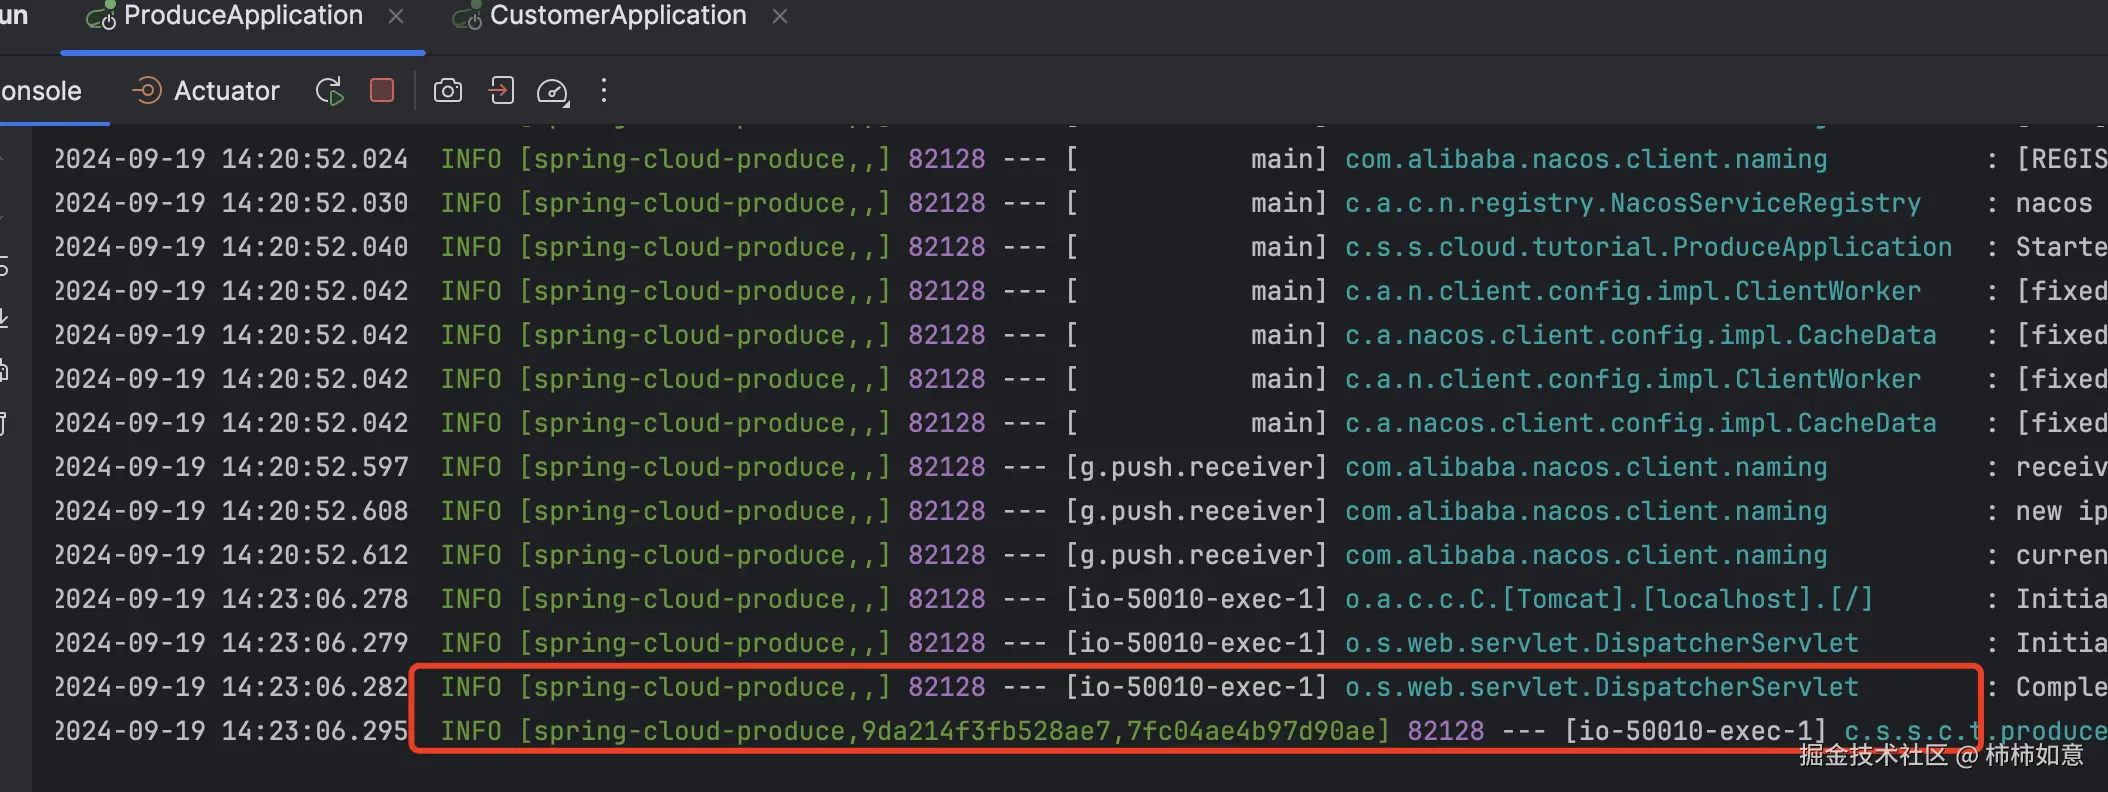
Task: Print the console output
Action: pyautogui.click(x=4, y=370)
